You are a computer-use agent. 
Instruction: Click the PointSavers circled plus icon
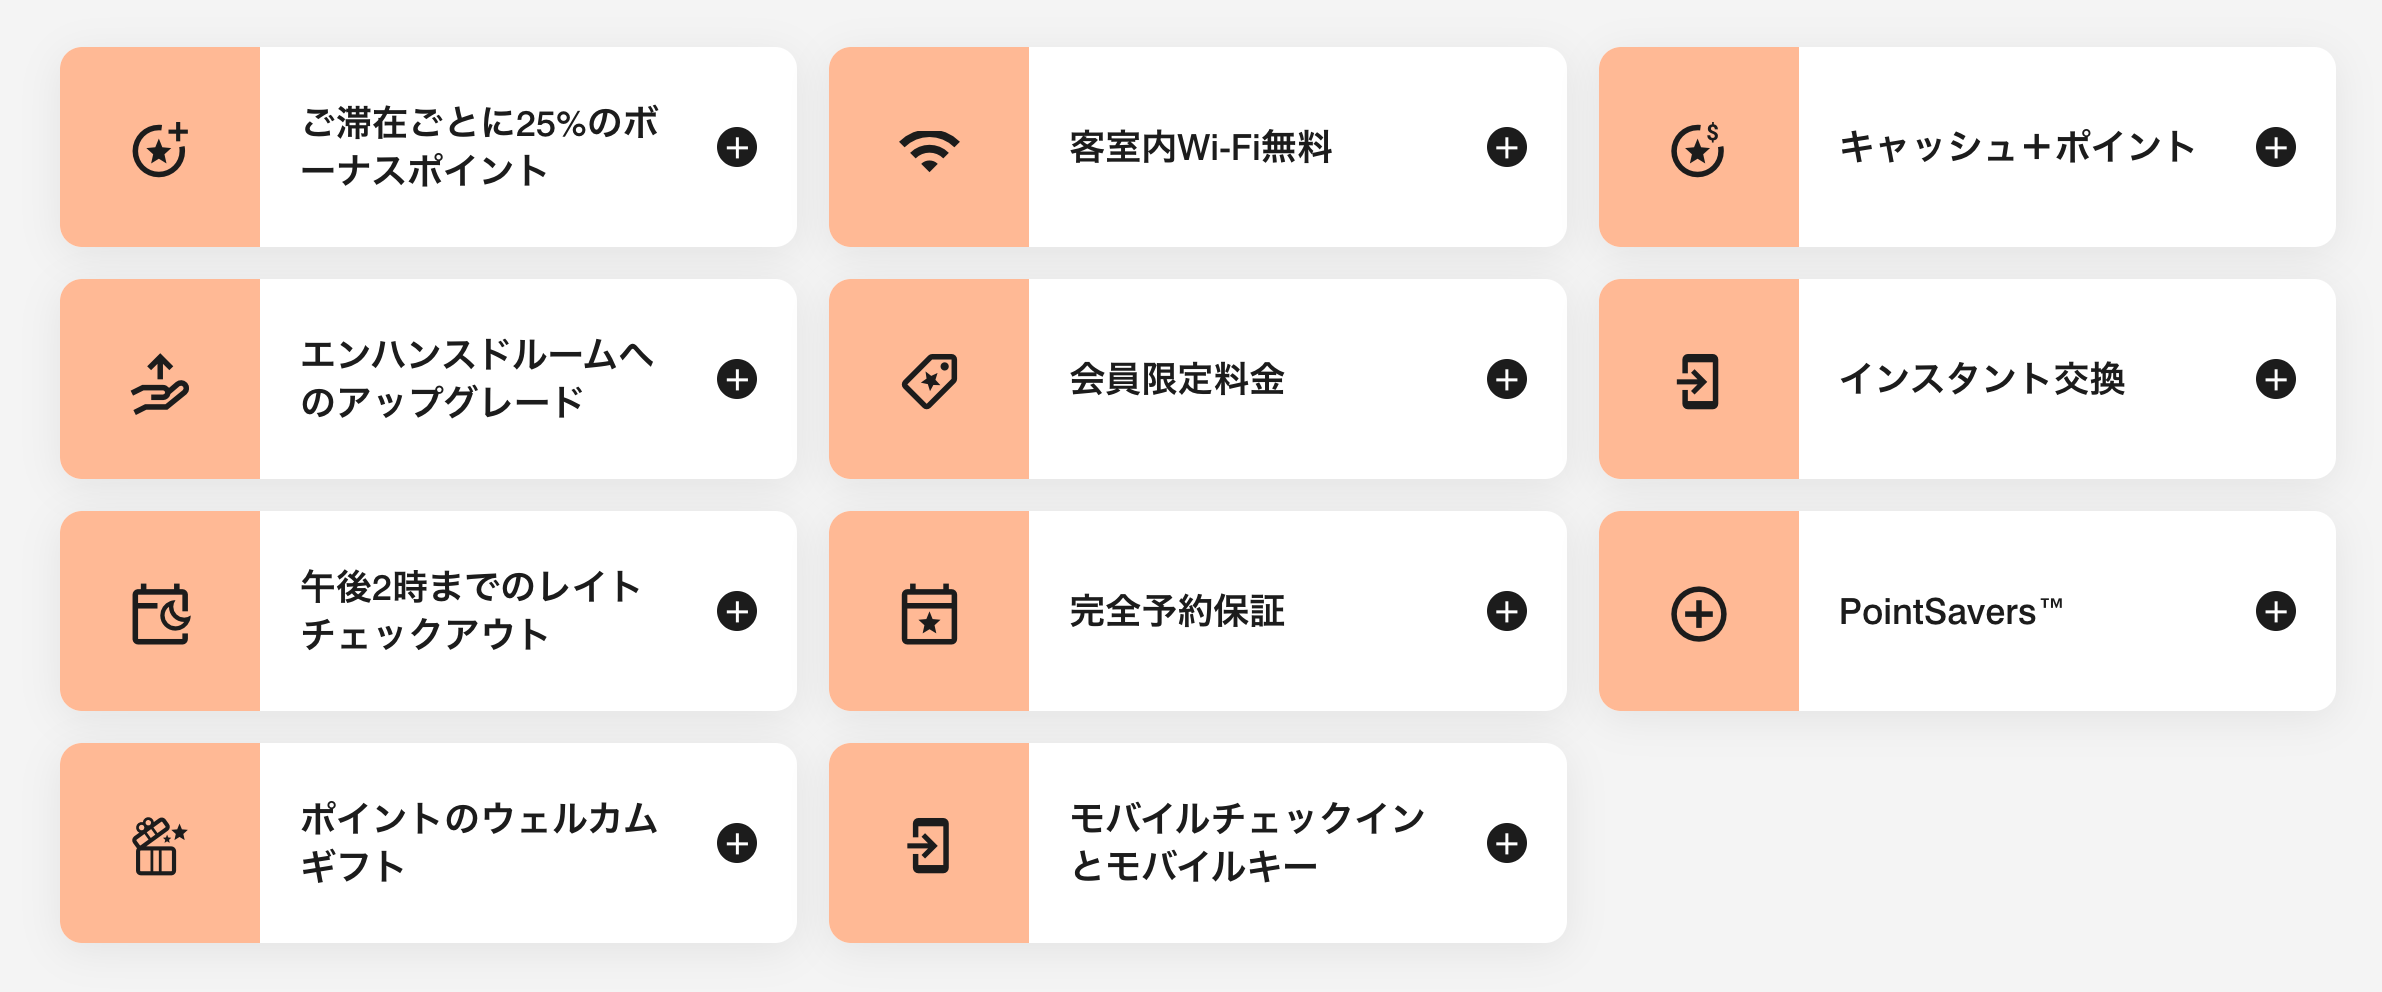coord(1698,613)
